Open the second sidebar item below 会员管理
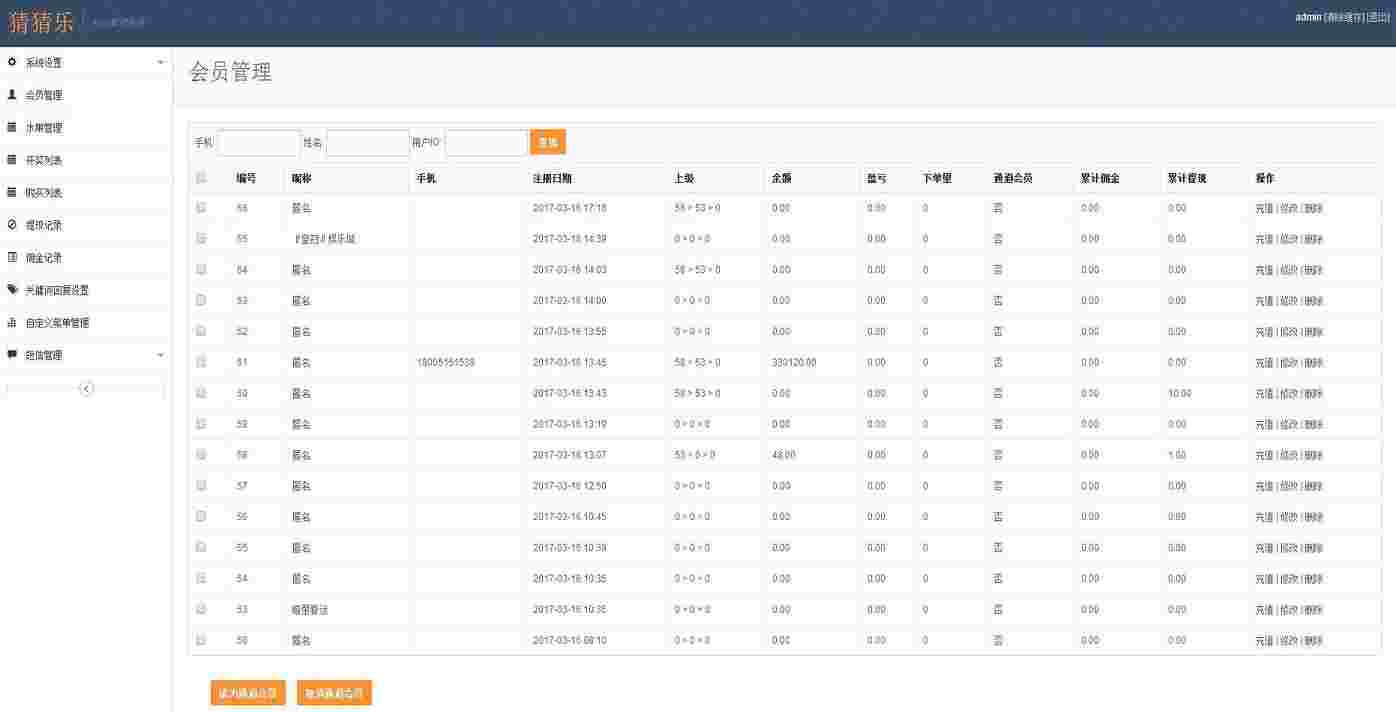 pyautogui.click(x=43, y=160)
